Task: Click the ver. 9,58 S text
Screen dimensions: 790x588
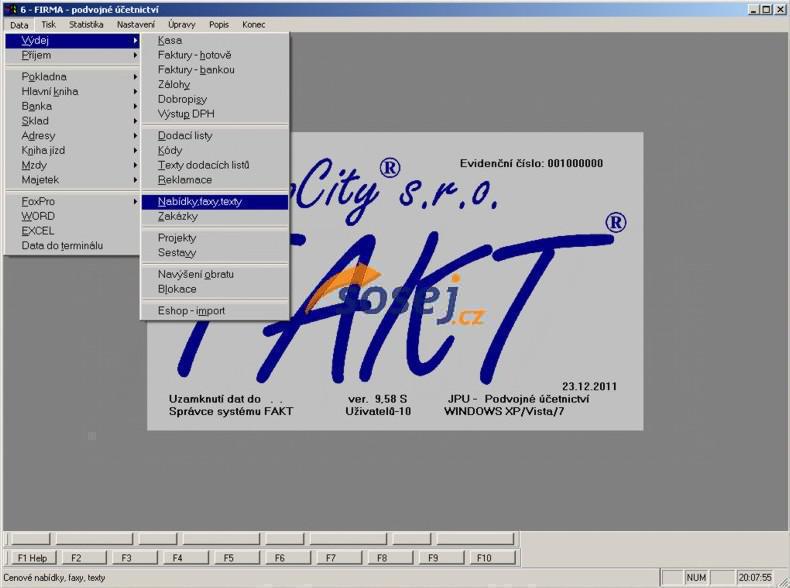Action: [x=377, y=399]
